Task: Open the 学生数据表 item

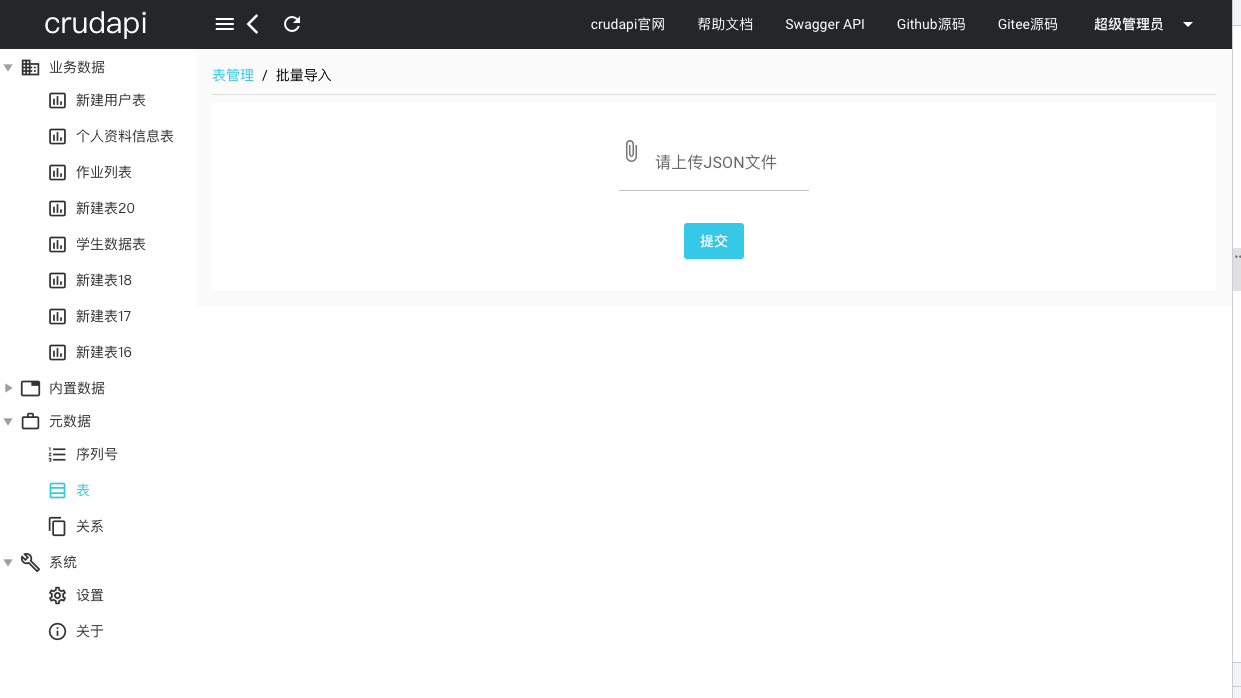Action: click(x=111, y=244)
